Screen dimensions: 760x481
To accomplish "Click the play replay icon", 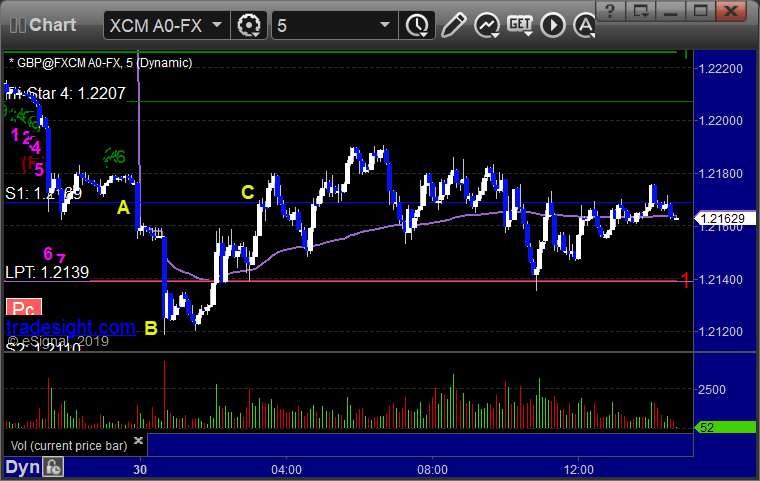I will coord(553,25).
